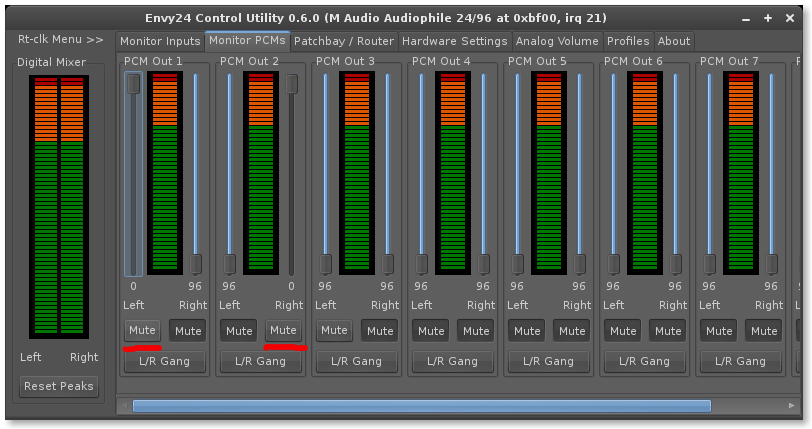This screenshot has width=812, height=429.
Task: Enable L/R Gang for PCM Out 2
Action: 260,361
